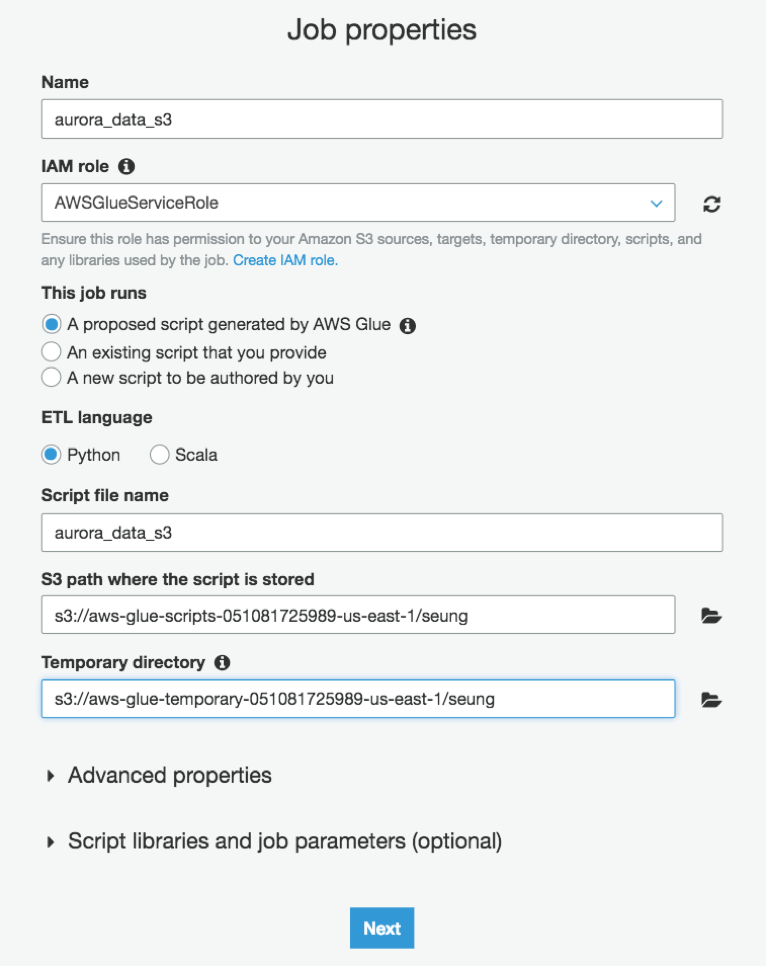
Task: Click the Script file name field
Action: tap(382, 532)
